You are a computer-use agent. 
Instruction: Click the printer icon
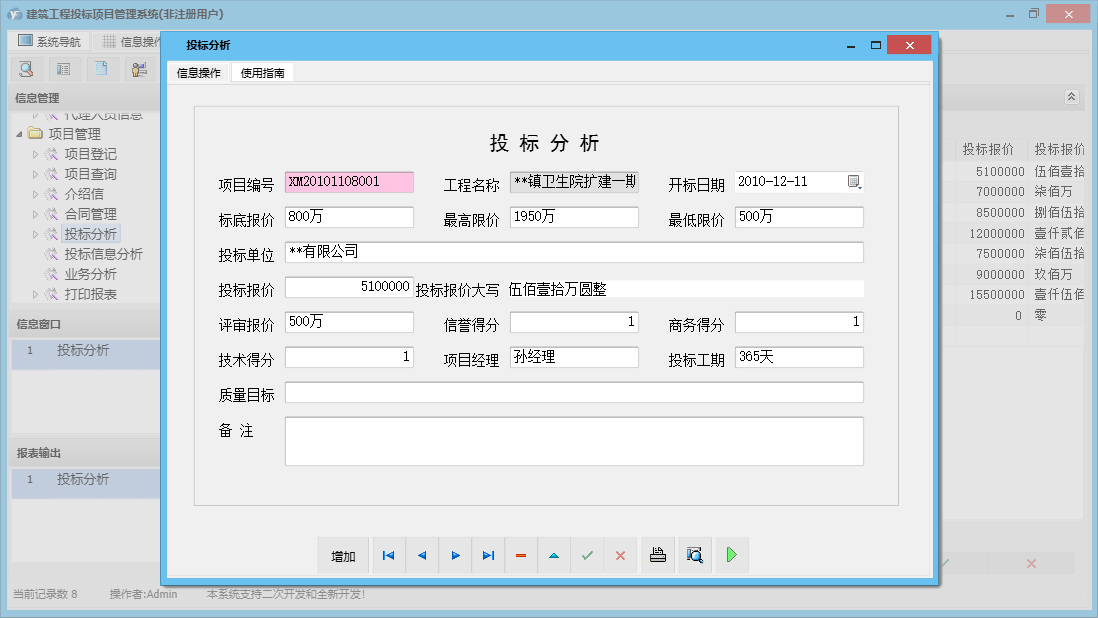[657, 556]
